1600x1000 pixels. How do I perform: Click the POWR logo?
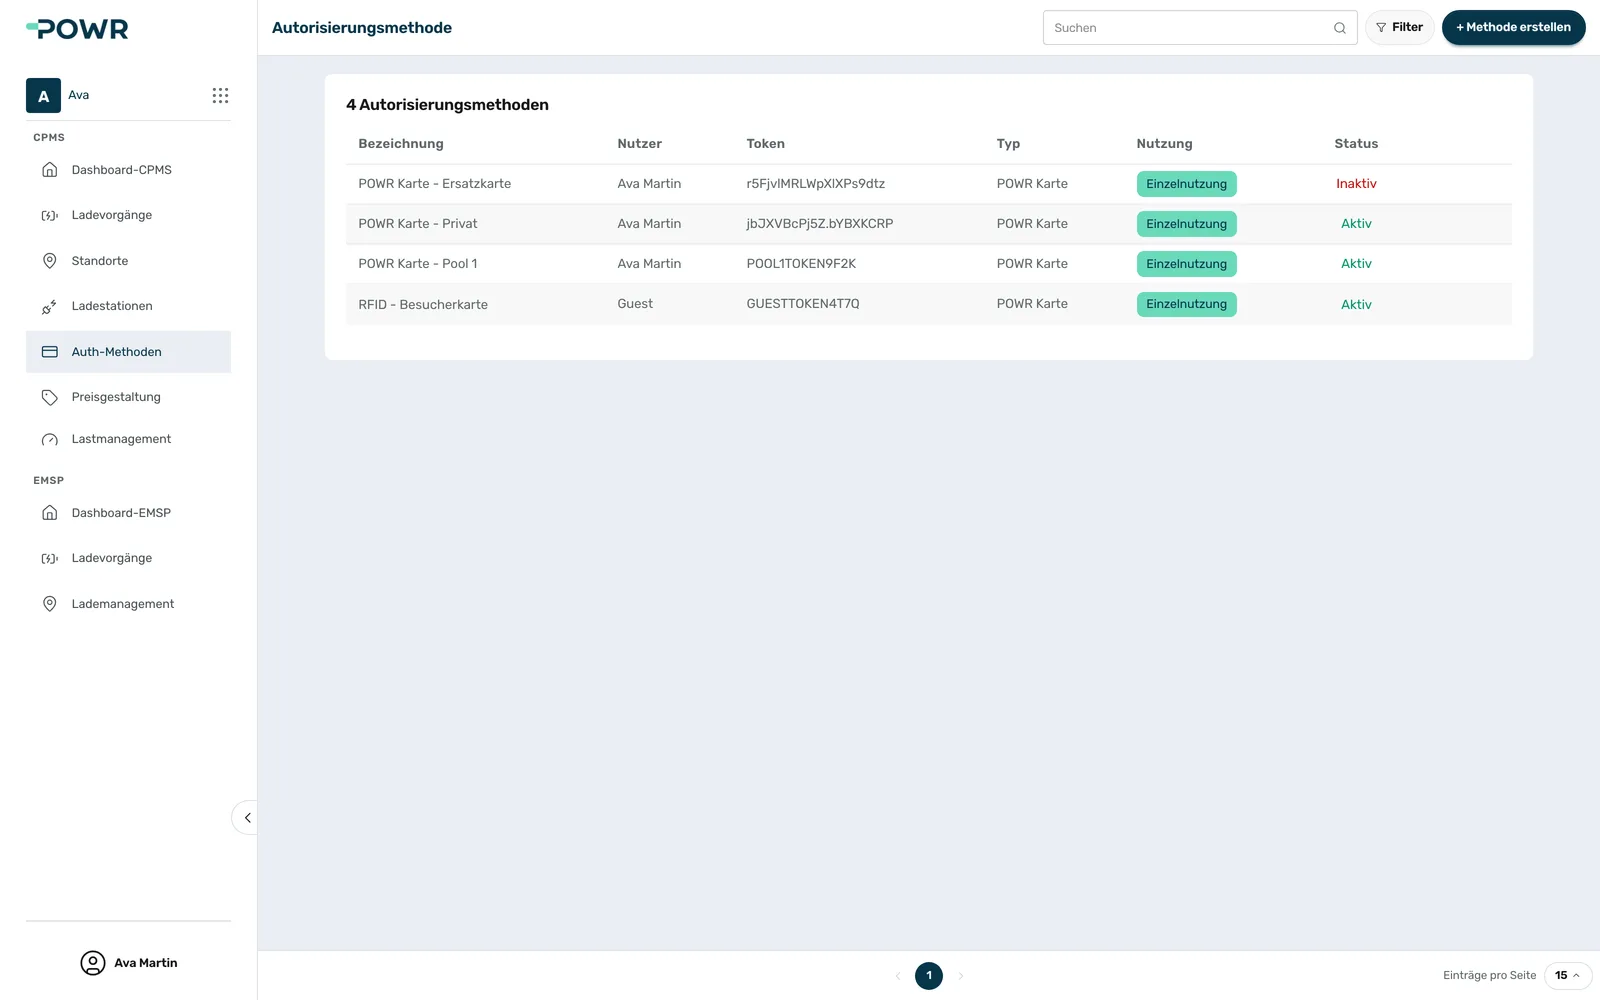coord(77,29)
